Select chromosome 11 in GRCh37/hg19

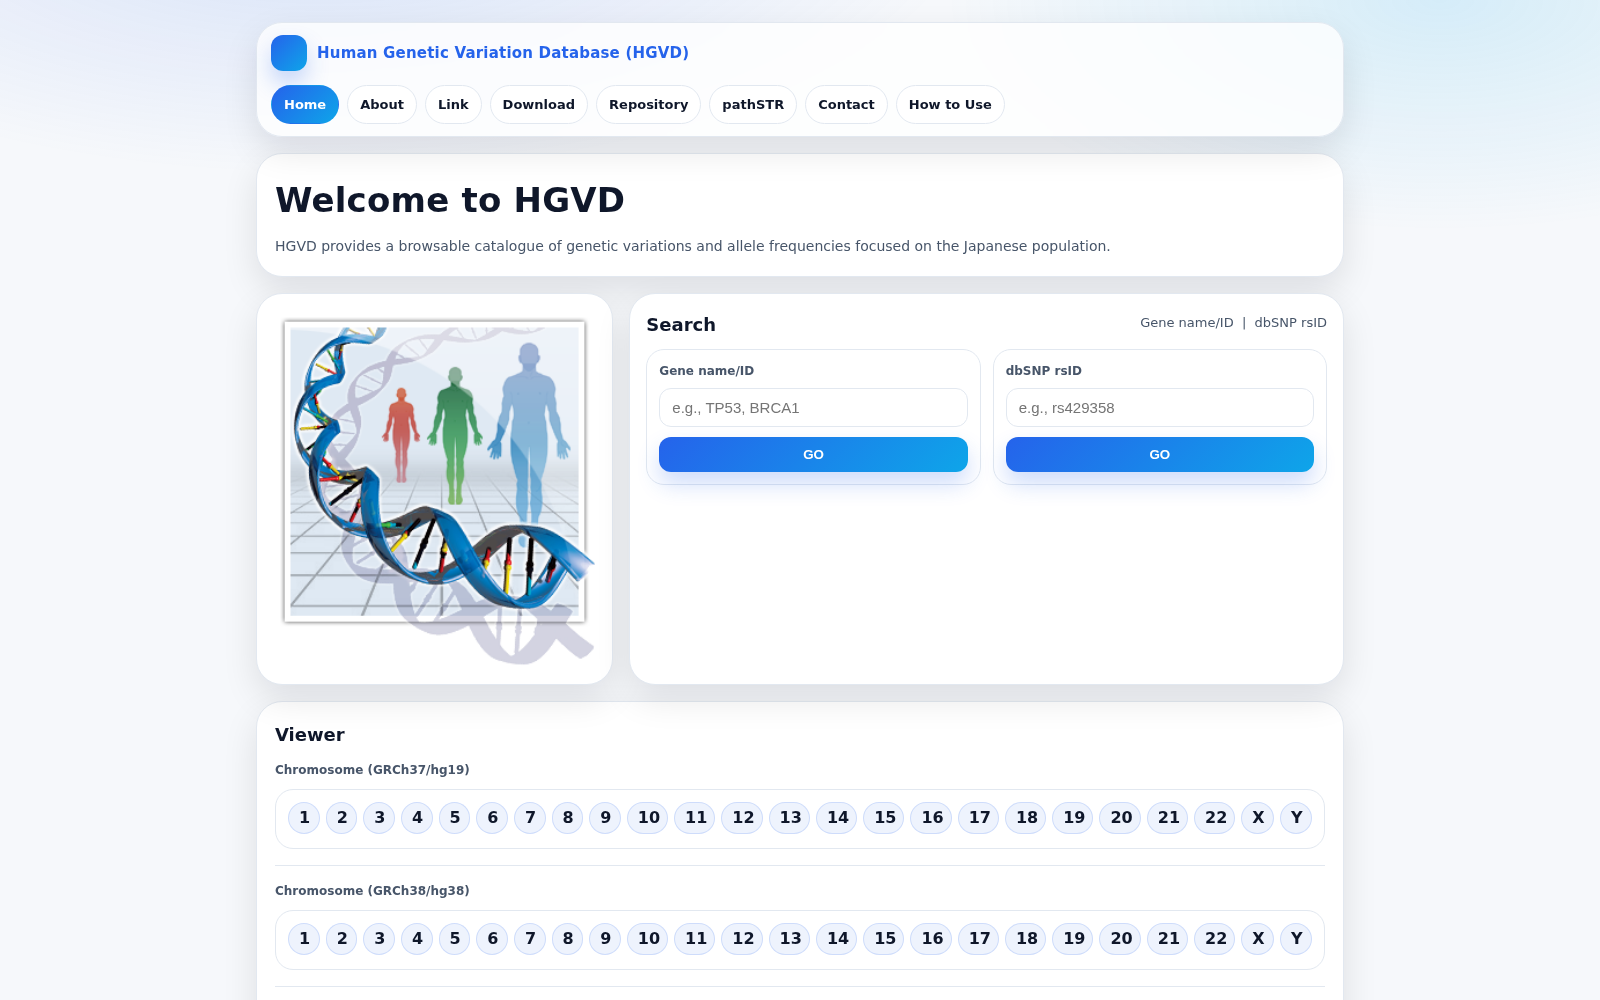coord(695,818)
